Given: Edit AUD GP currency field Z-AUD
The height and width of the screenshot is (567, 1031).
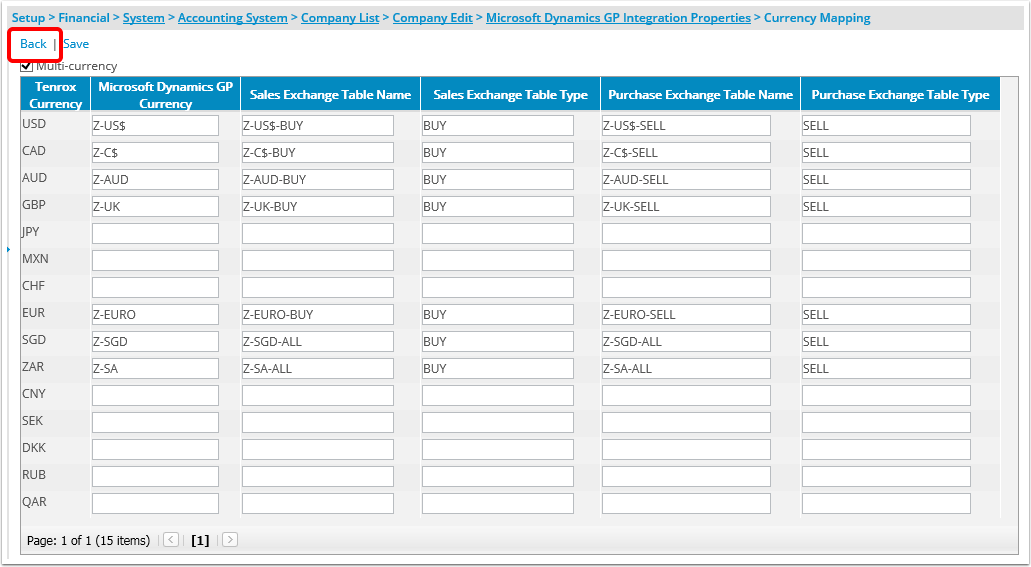Looking at the screenshot, I should point(155,180).
